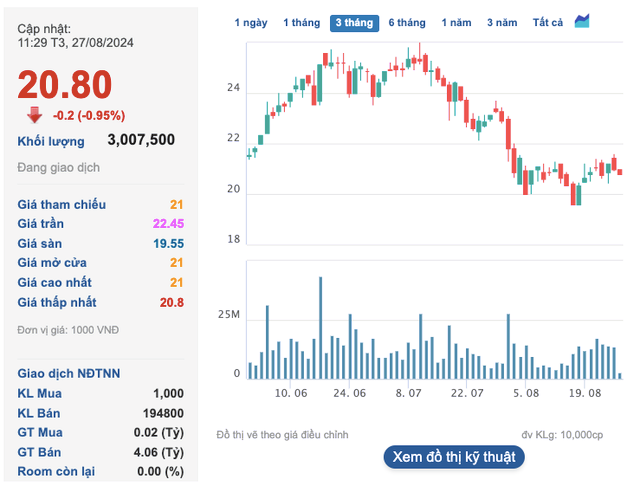Display the Tất cả full history range

point(548,22)
